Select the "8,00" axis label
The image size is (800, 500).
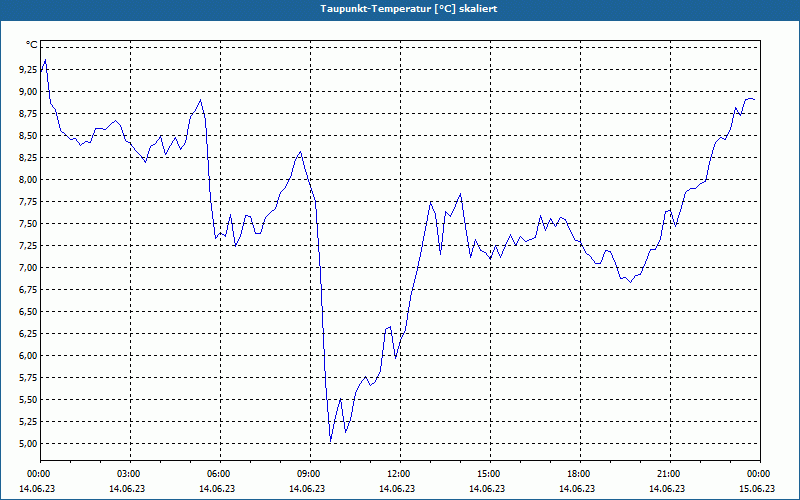click(x=29, y=180)
